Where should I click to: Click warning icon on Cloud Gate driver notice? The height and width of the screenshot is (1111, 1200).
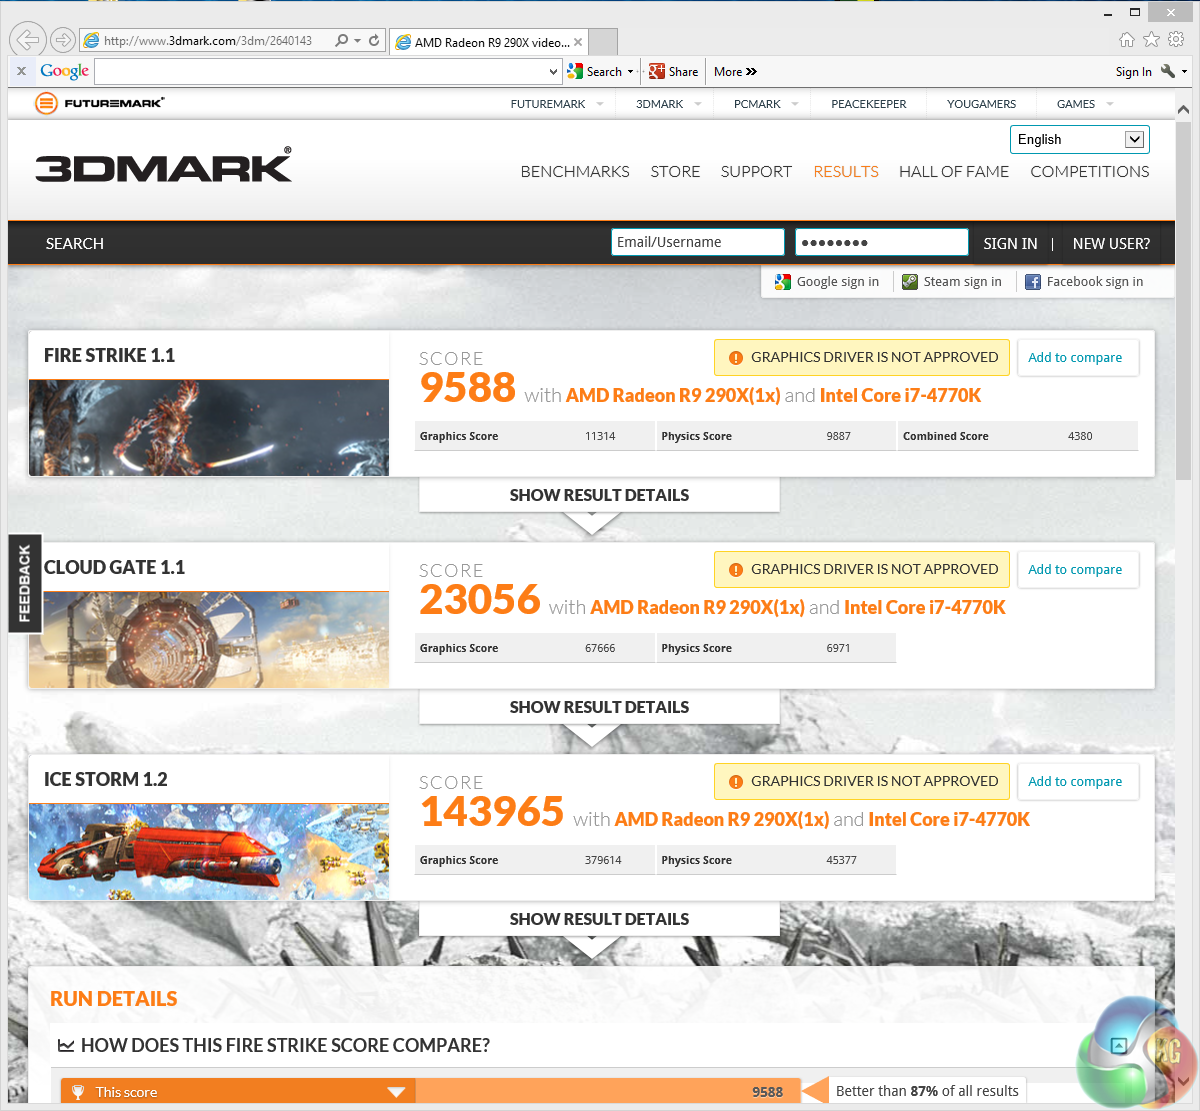(x=736, y=570)
